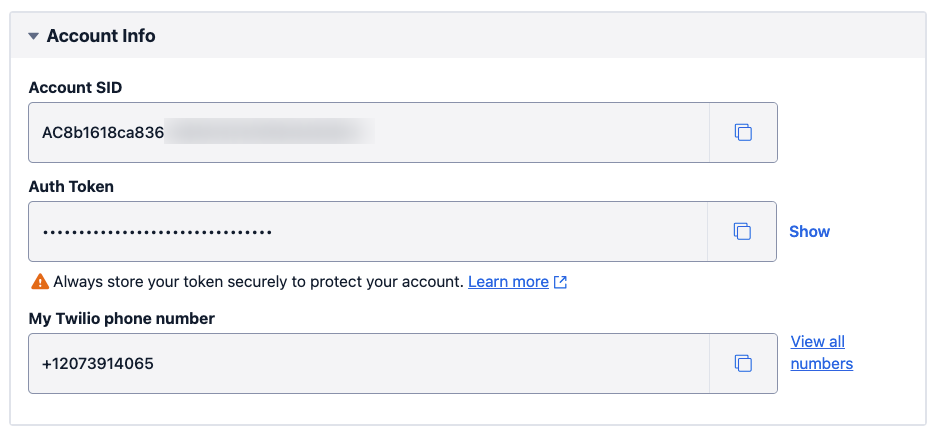Copy the Account SID to clipboard

[743, 132]
